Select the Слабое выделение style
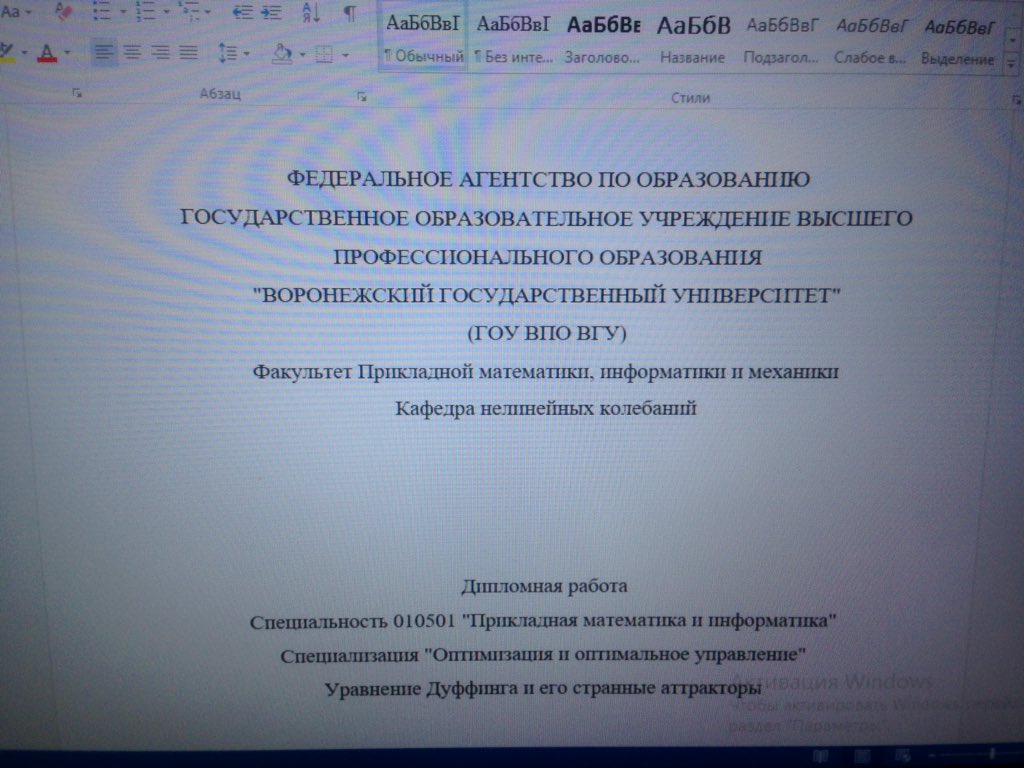 click(871, 41)
